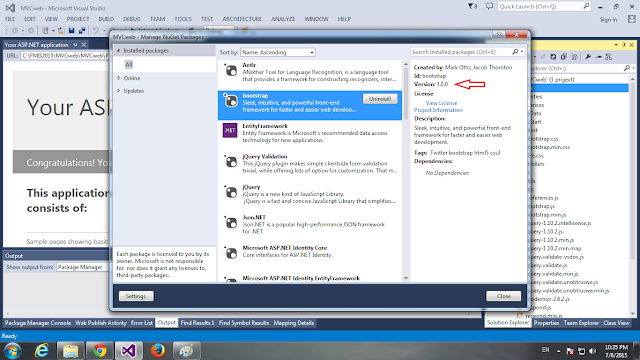Viewport: 640px width, 360px height.
Task: Open Google Chrome from the taskbar
Action: point(100,351)
